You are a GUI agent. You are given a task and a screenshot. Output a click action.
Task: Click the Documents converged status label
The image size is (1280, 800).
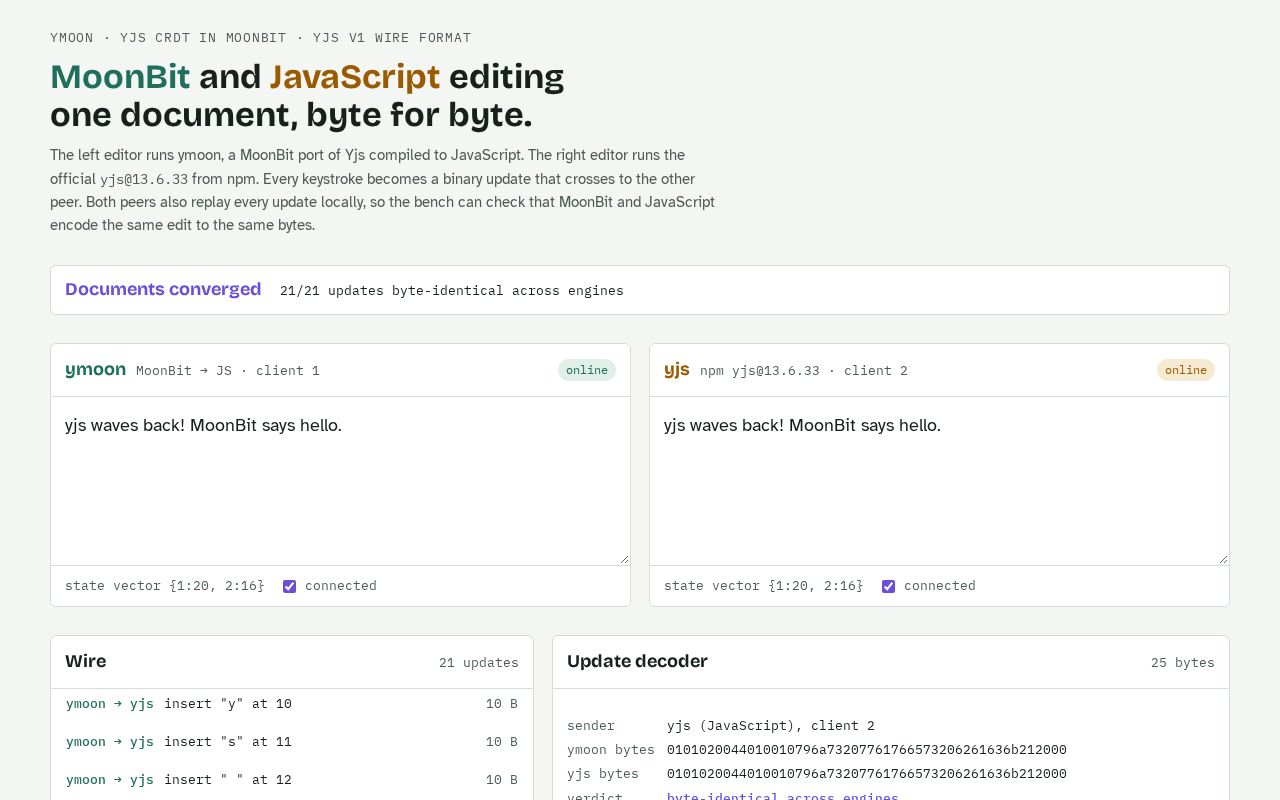point(163,289)
